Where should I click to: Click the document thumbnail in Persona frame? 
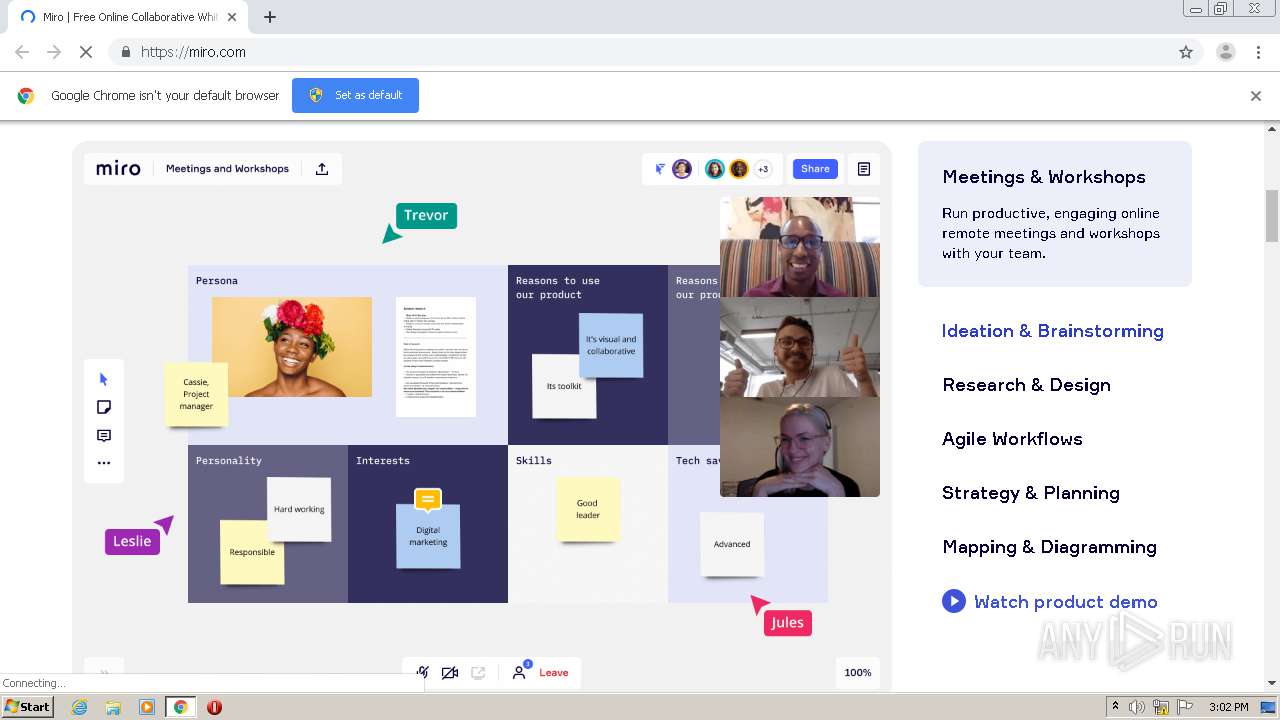(436, 357)
